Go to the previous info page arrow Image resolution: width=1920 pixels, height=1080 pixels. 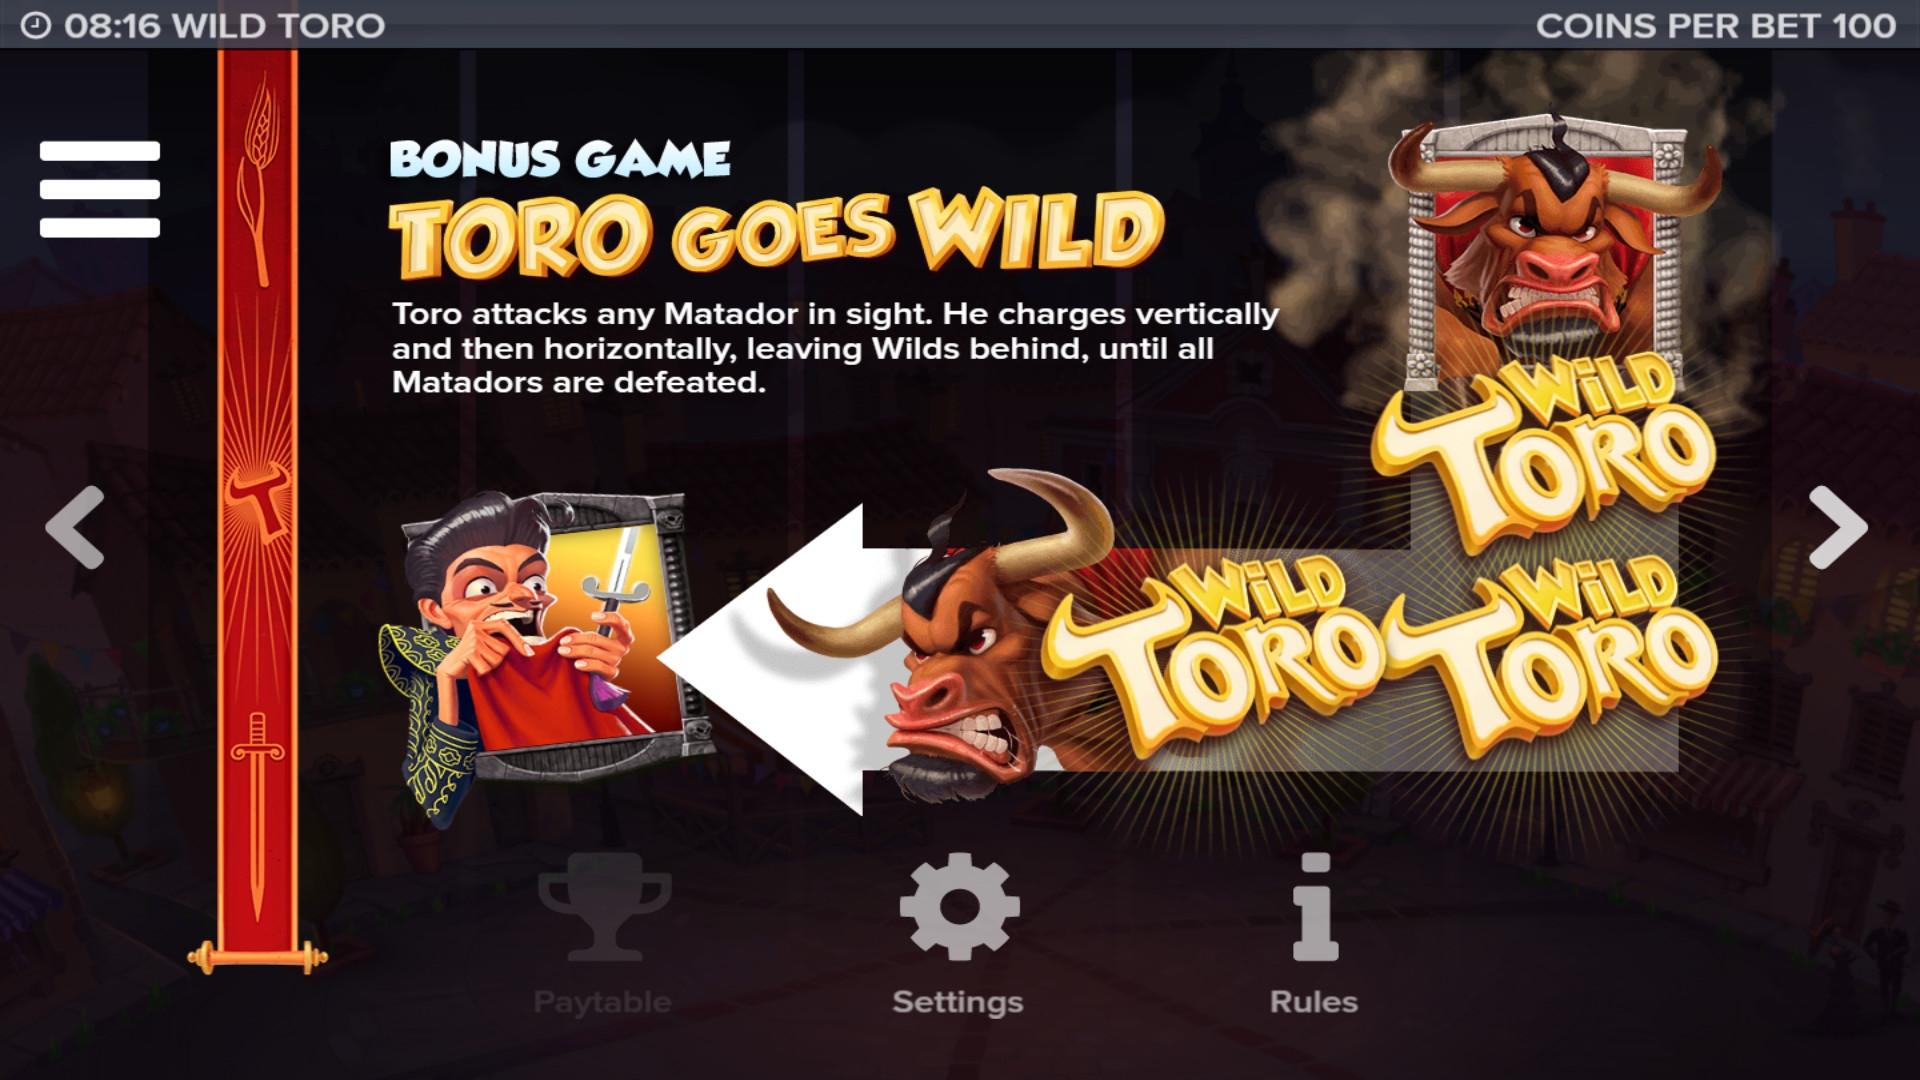(75, 527)
